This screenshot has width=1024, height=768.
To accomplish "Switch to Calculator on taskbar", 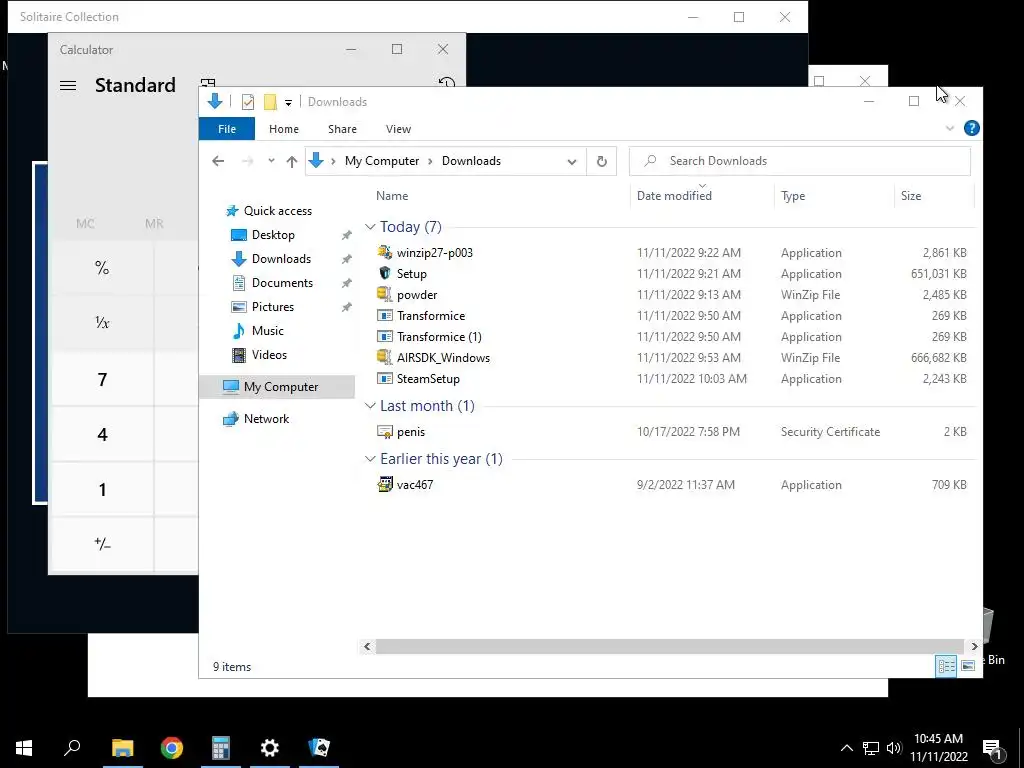I will (x=221, y=747).
